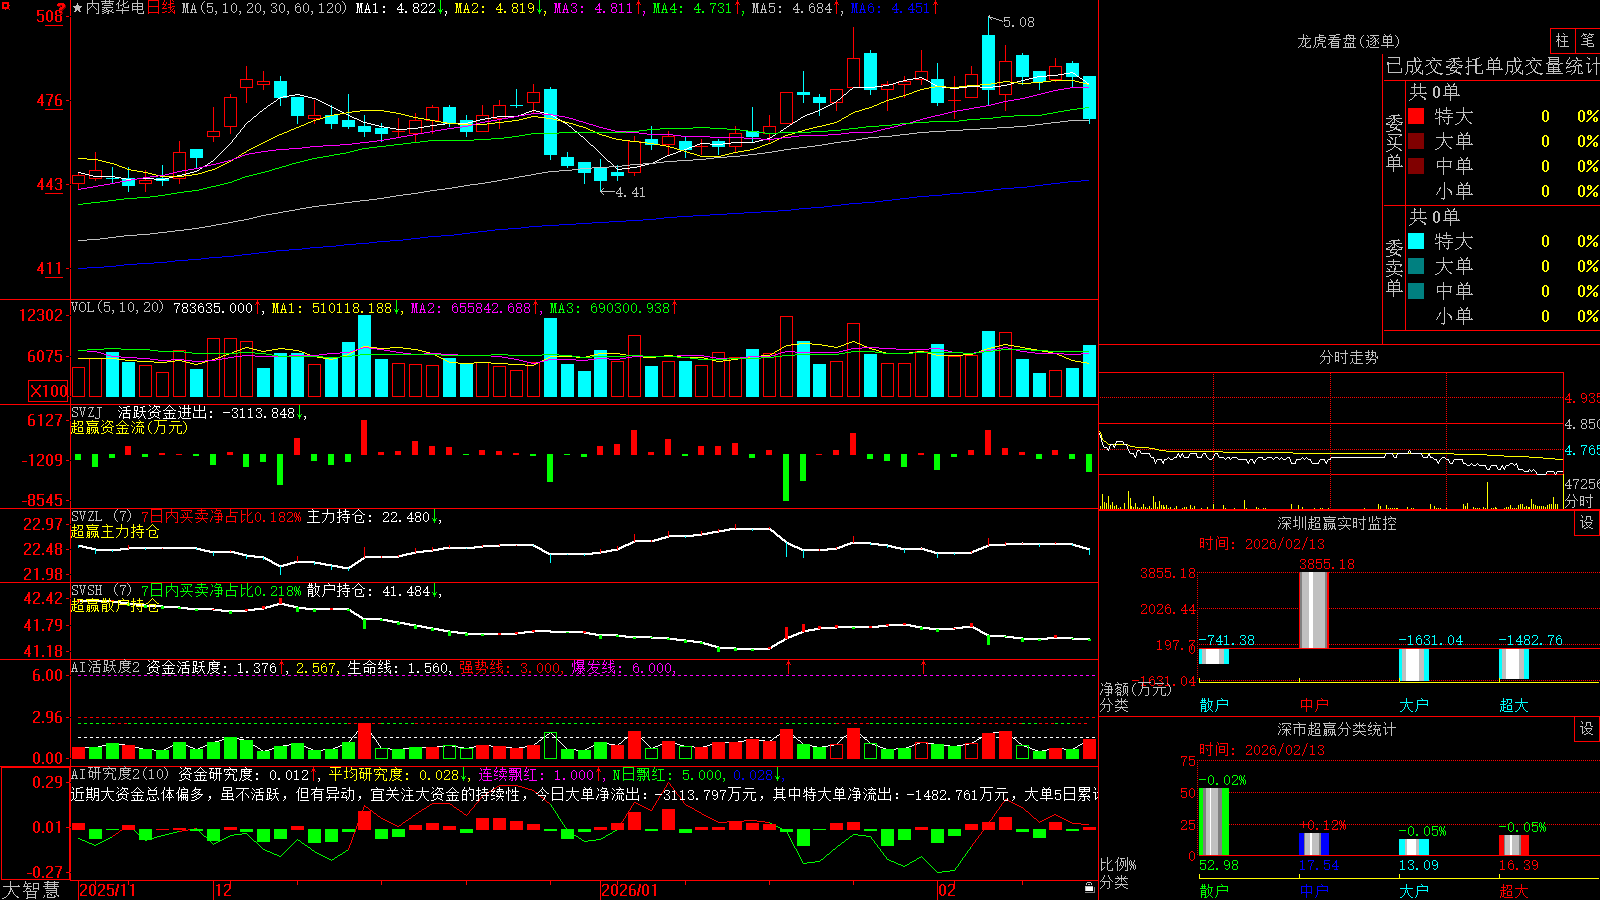Viewport: 1600px width, 900px height.
Task: Click teal swatch beside 委卖单 大单
Action: [x=1416, y=266]
